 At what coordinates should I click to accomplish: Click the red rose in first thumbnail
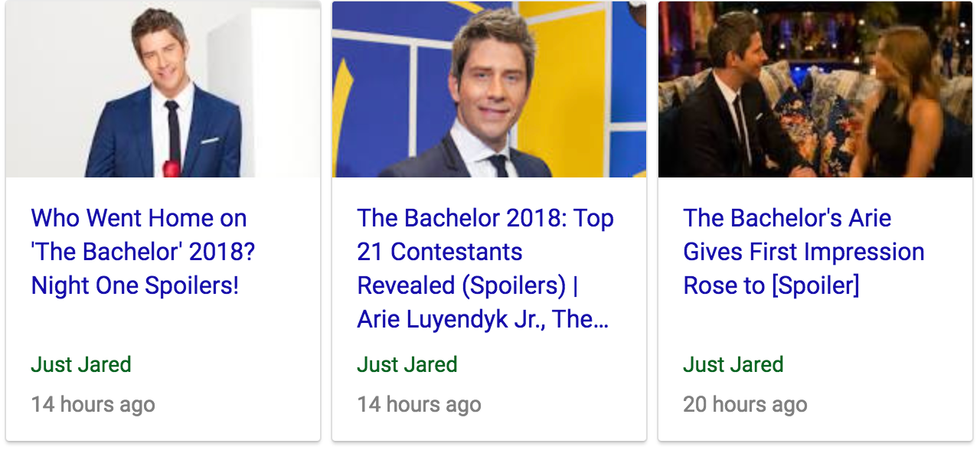(171, 168)
